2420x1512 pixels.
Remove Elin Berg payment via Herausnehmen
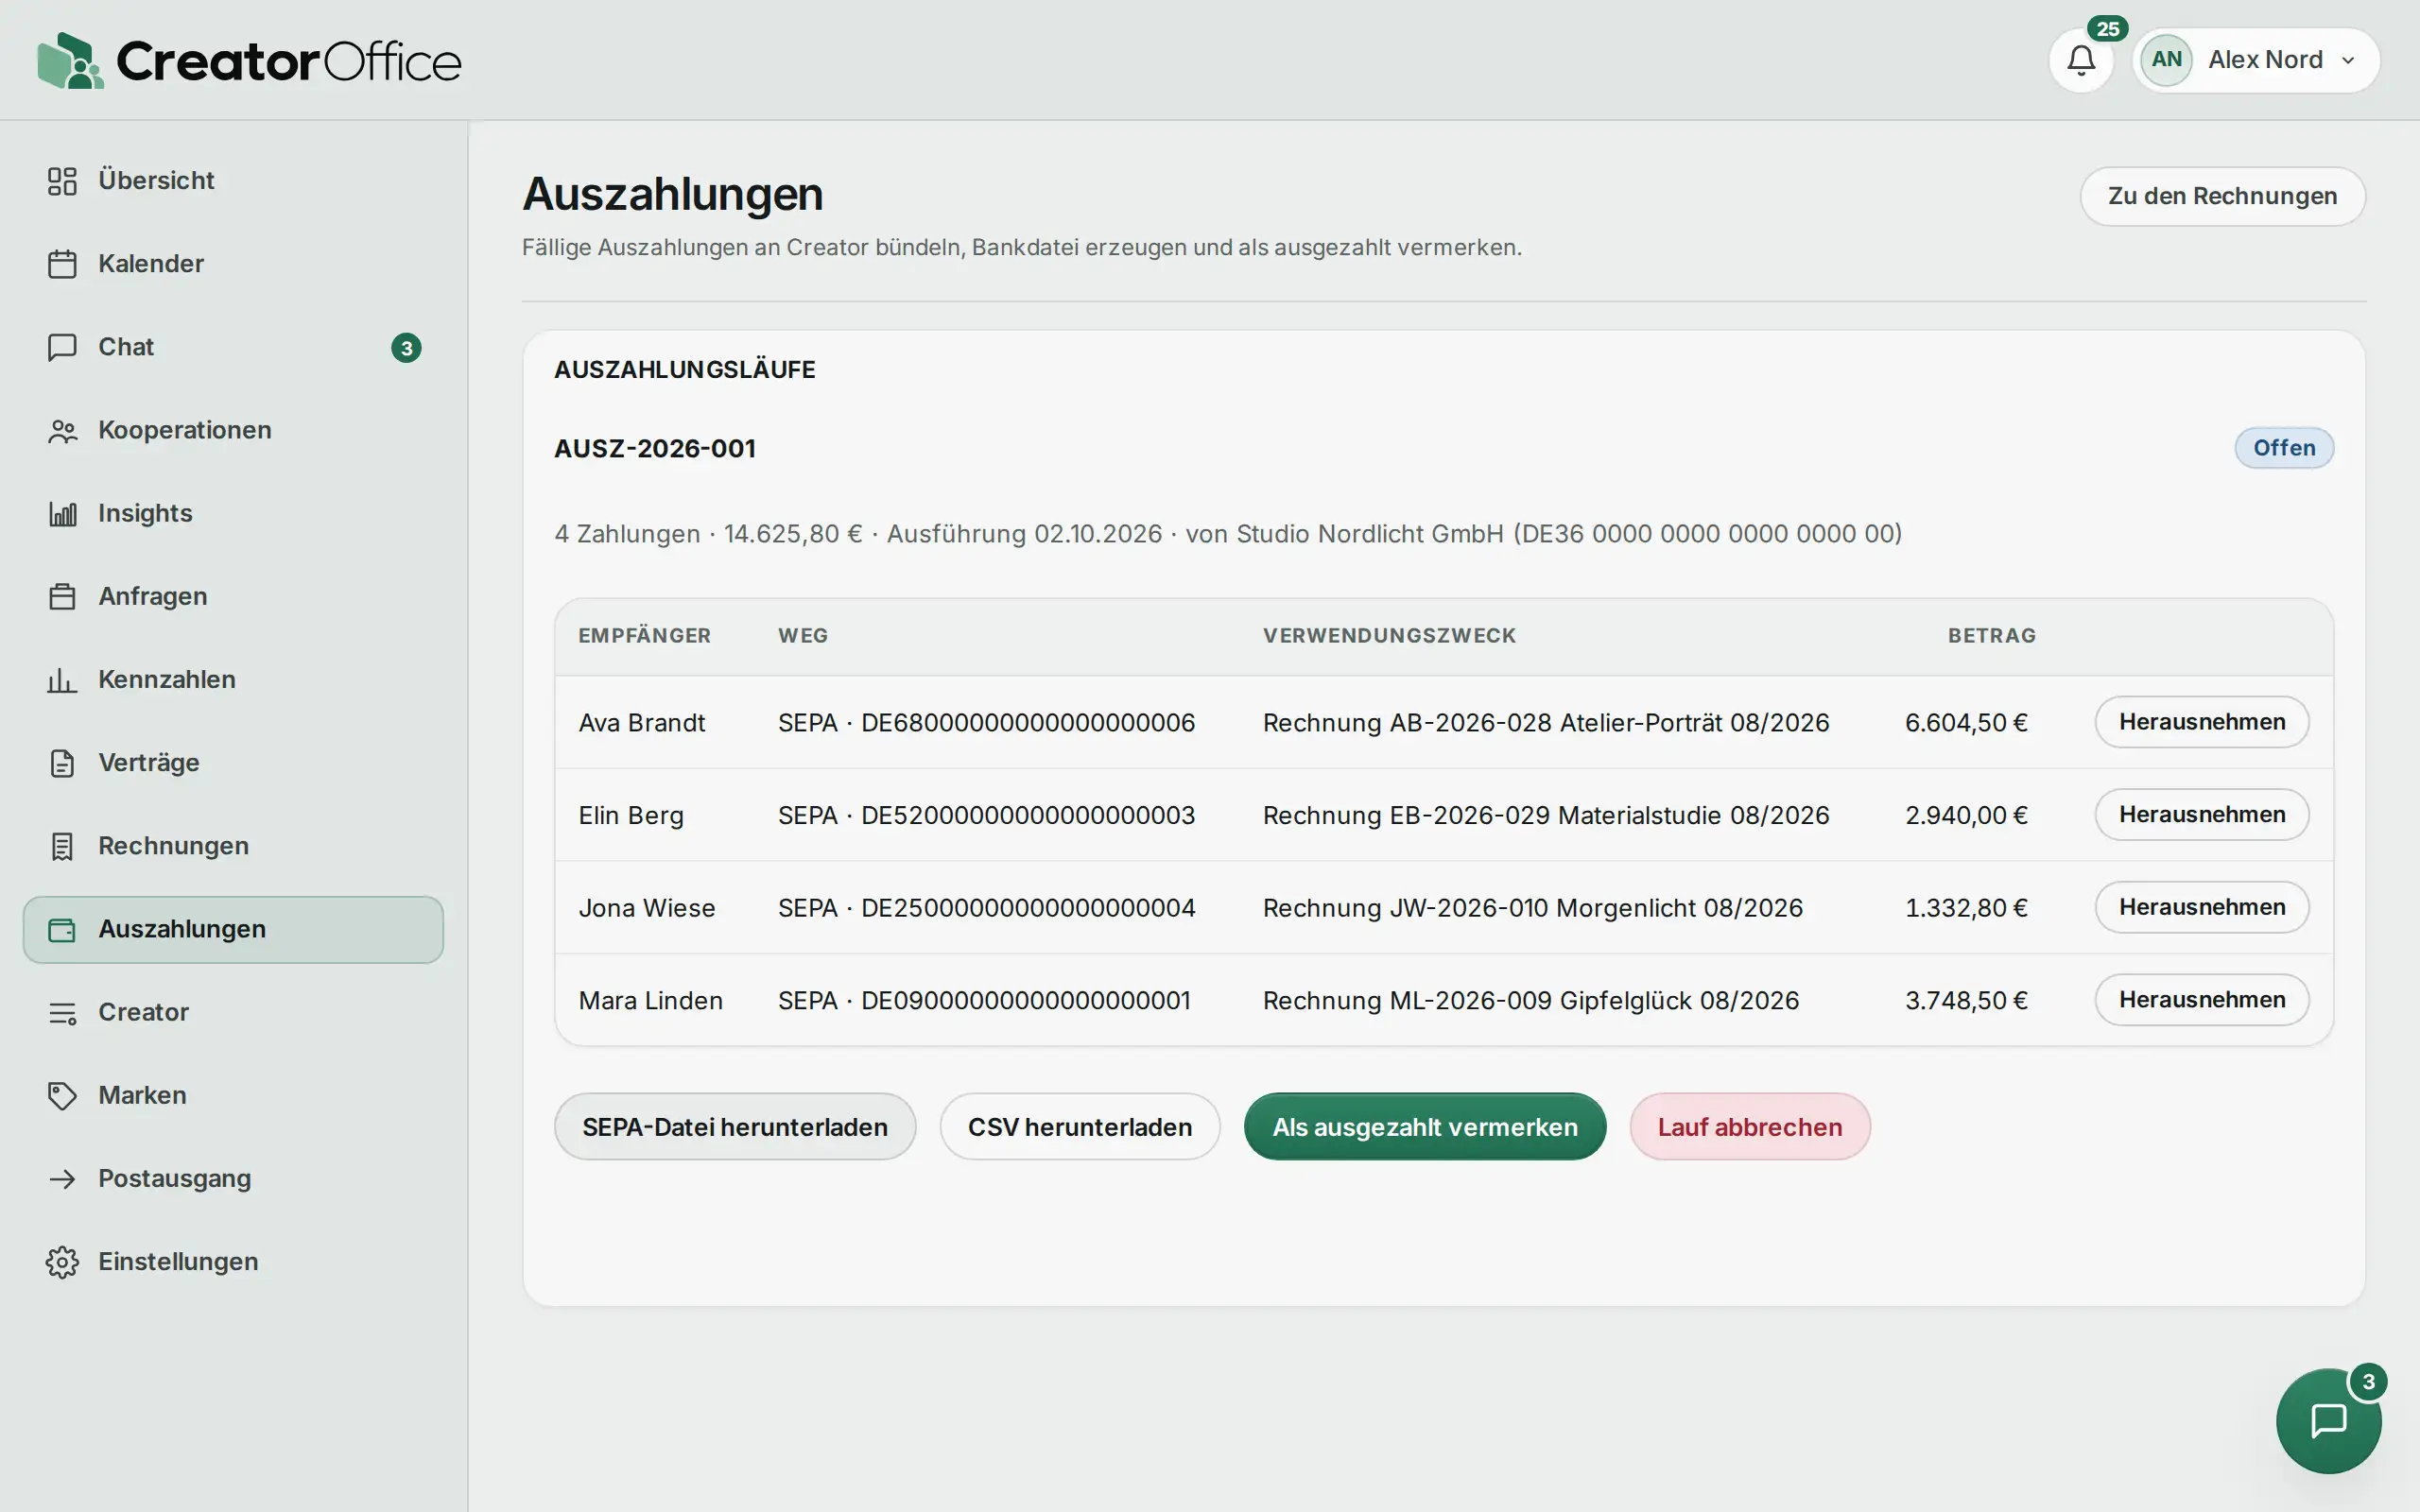[x=2202, y=815]
